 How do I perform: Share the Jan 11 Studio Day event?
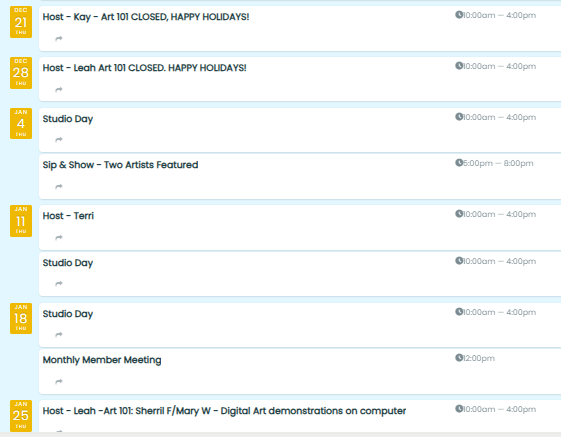pos(59,284)
